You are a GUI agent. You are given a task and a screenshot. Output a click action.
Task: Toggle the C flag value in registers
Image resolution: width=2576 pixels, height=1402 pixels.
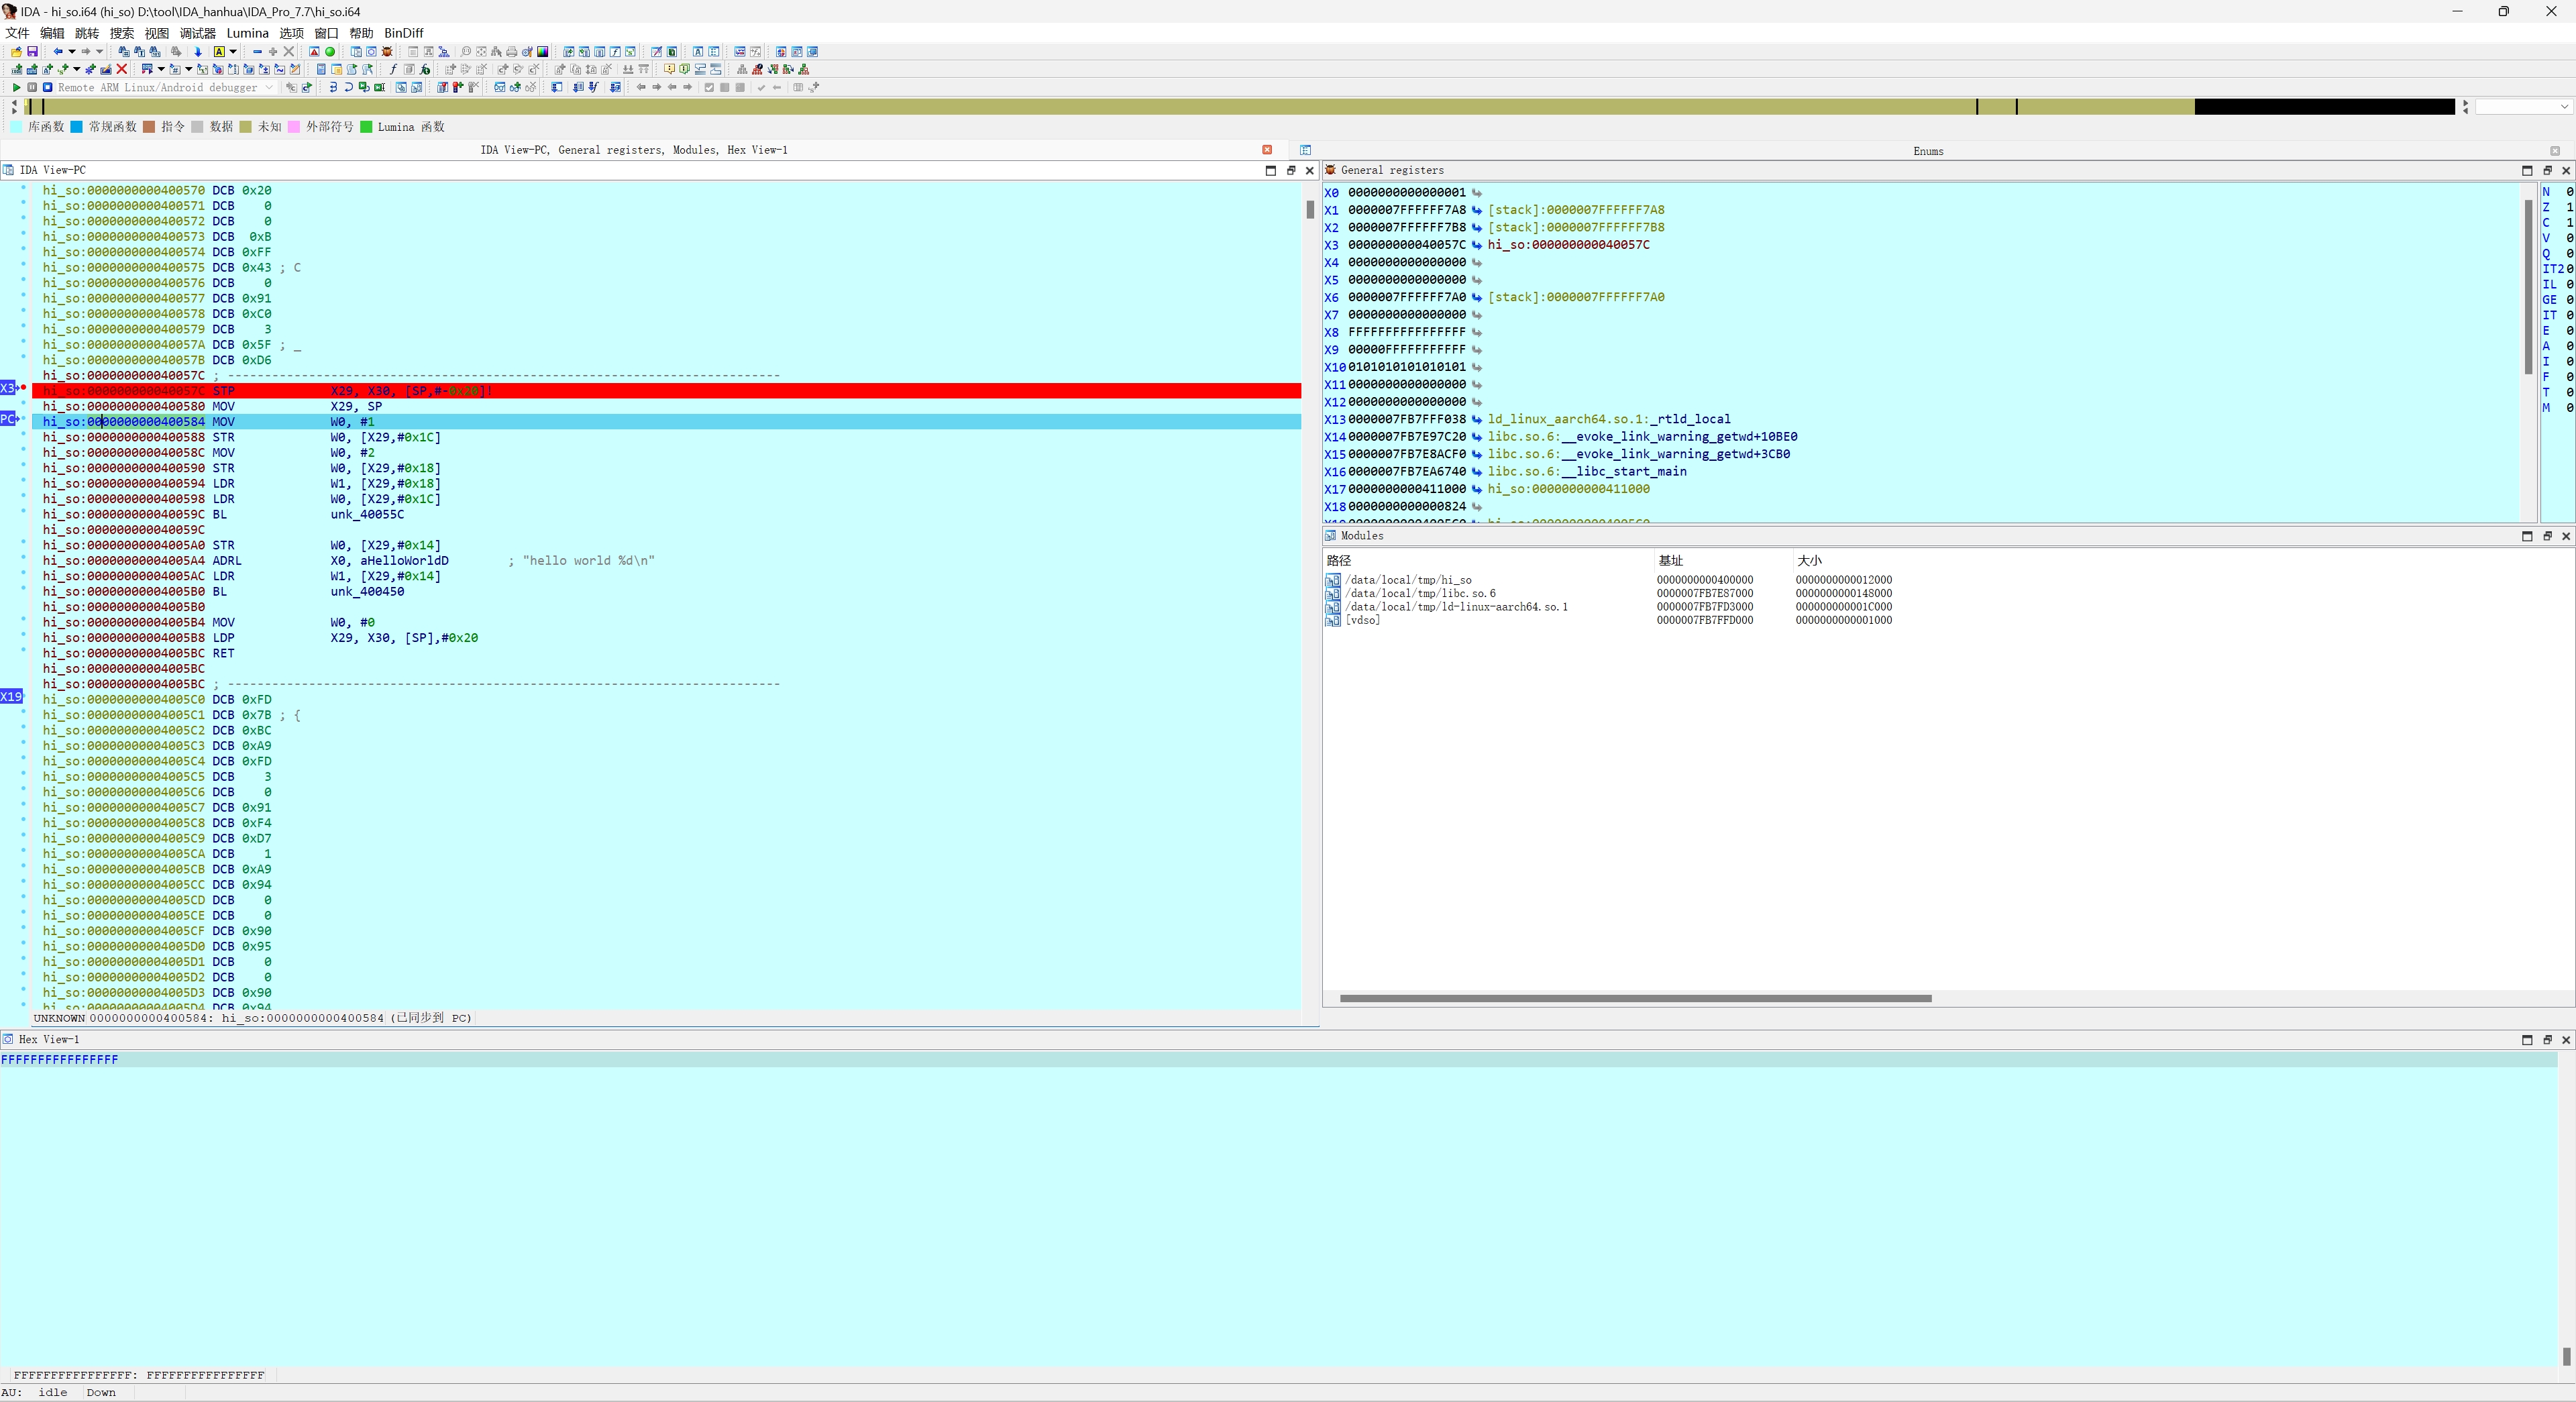pos(2569,222)
